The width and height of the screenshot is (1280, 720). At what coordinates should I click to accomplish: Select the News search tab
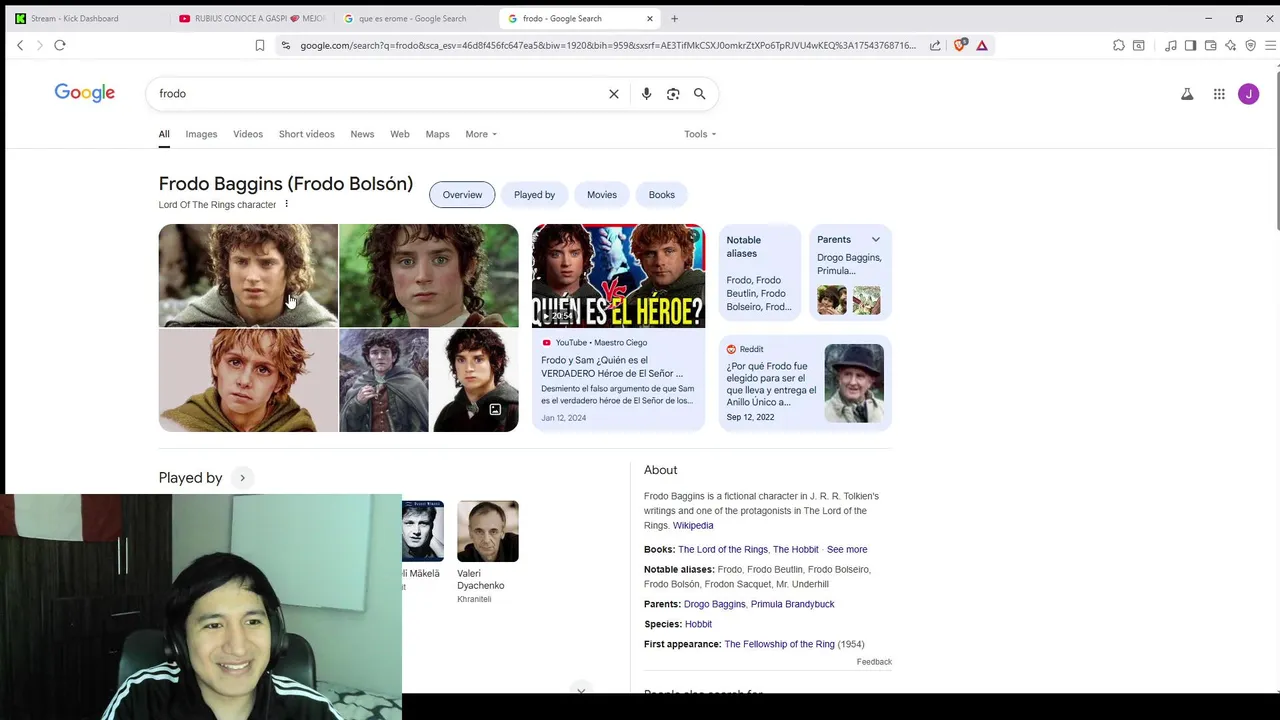(x=362, y=134)
